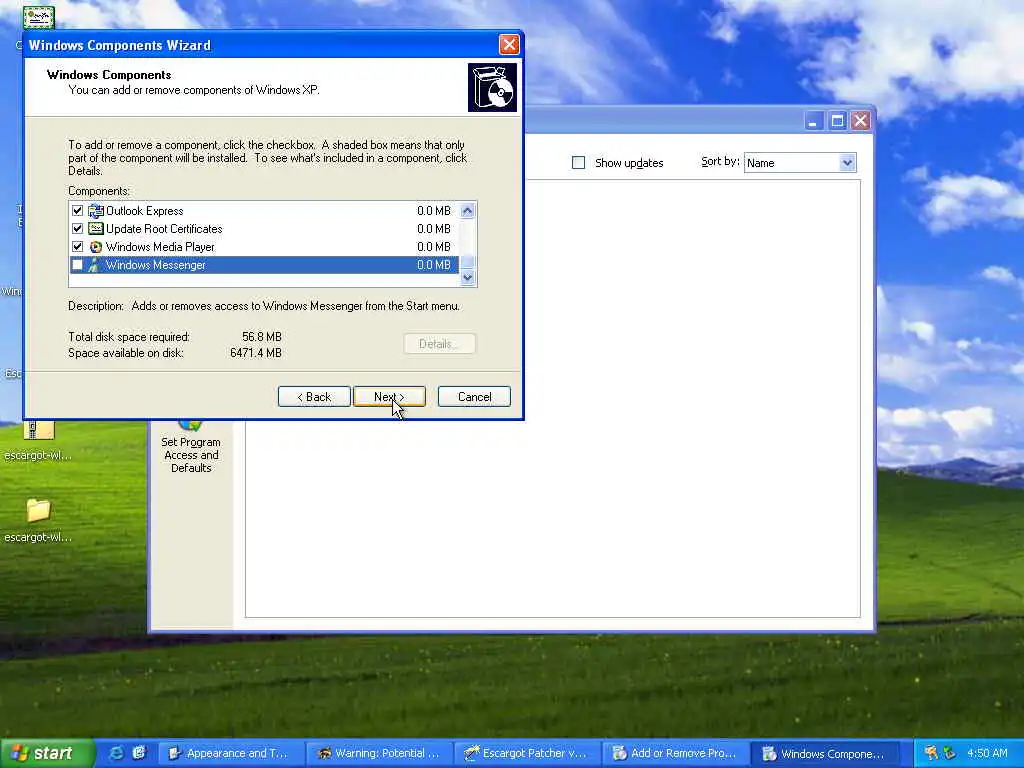Screen dimensions: 1024x768
Task: Click the components list scroll up arrow
Action: (x=467, y=210)
